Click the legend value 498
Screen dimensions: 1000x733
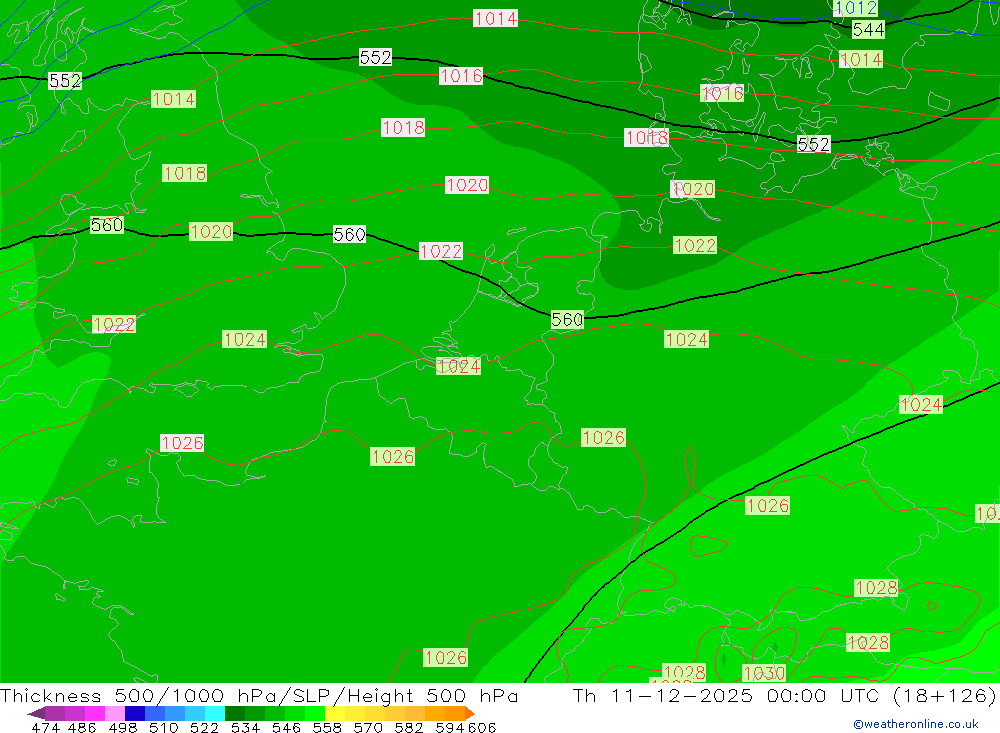[122, 727]
